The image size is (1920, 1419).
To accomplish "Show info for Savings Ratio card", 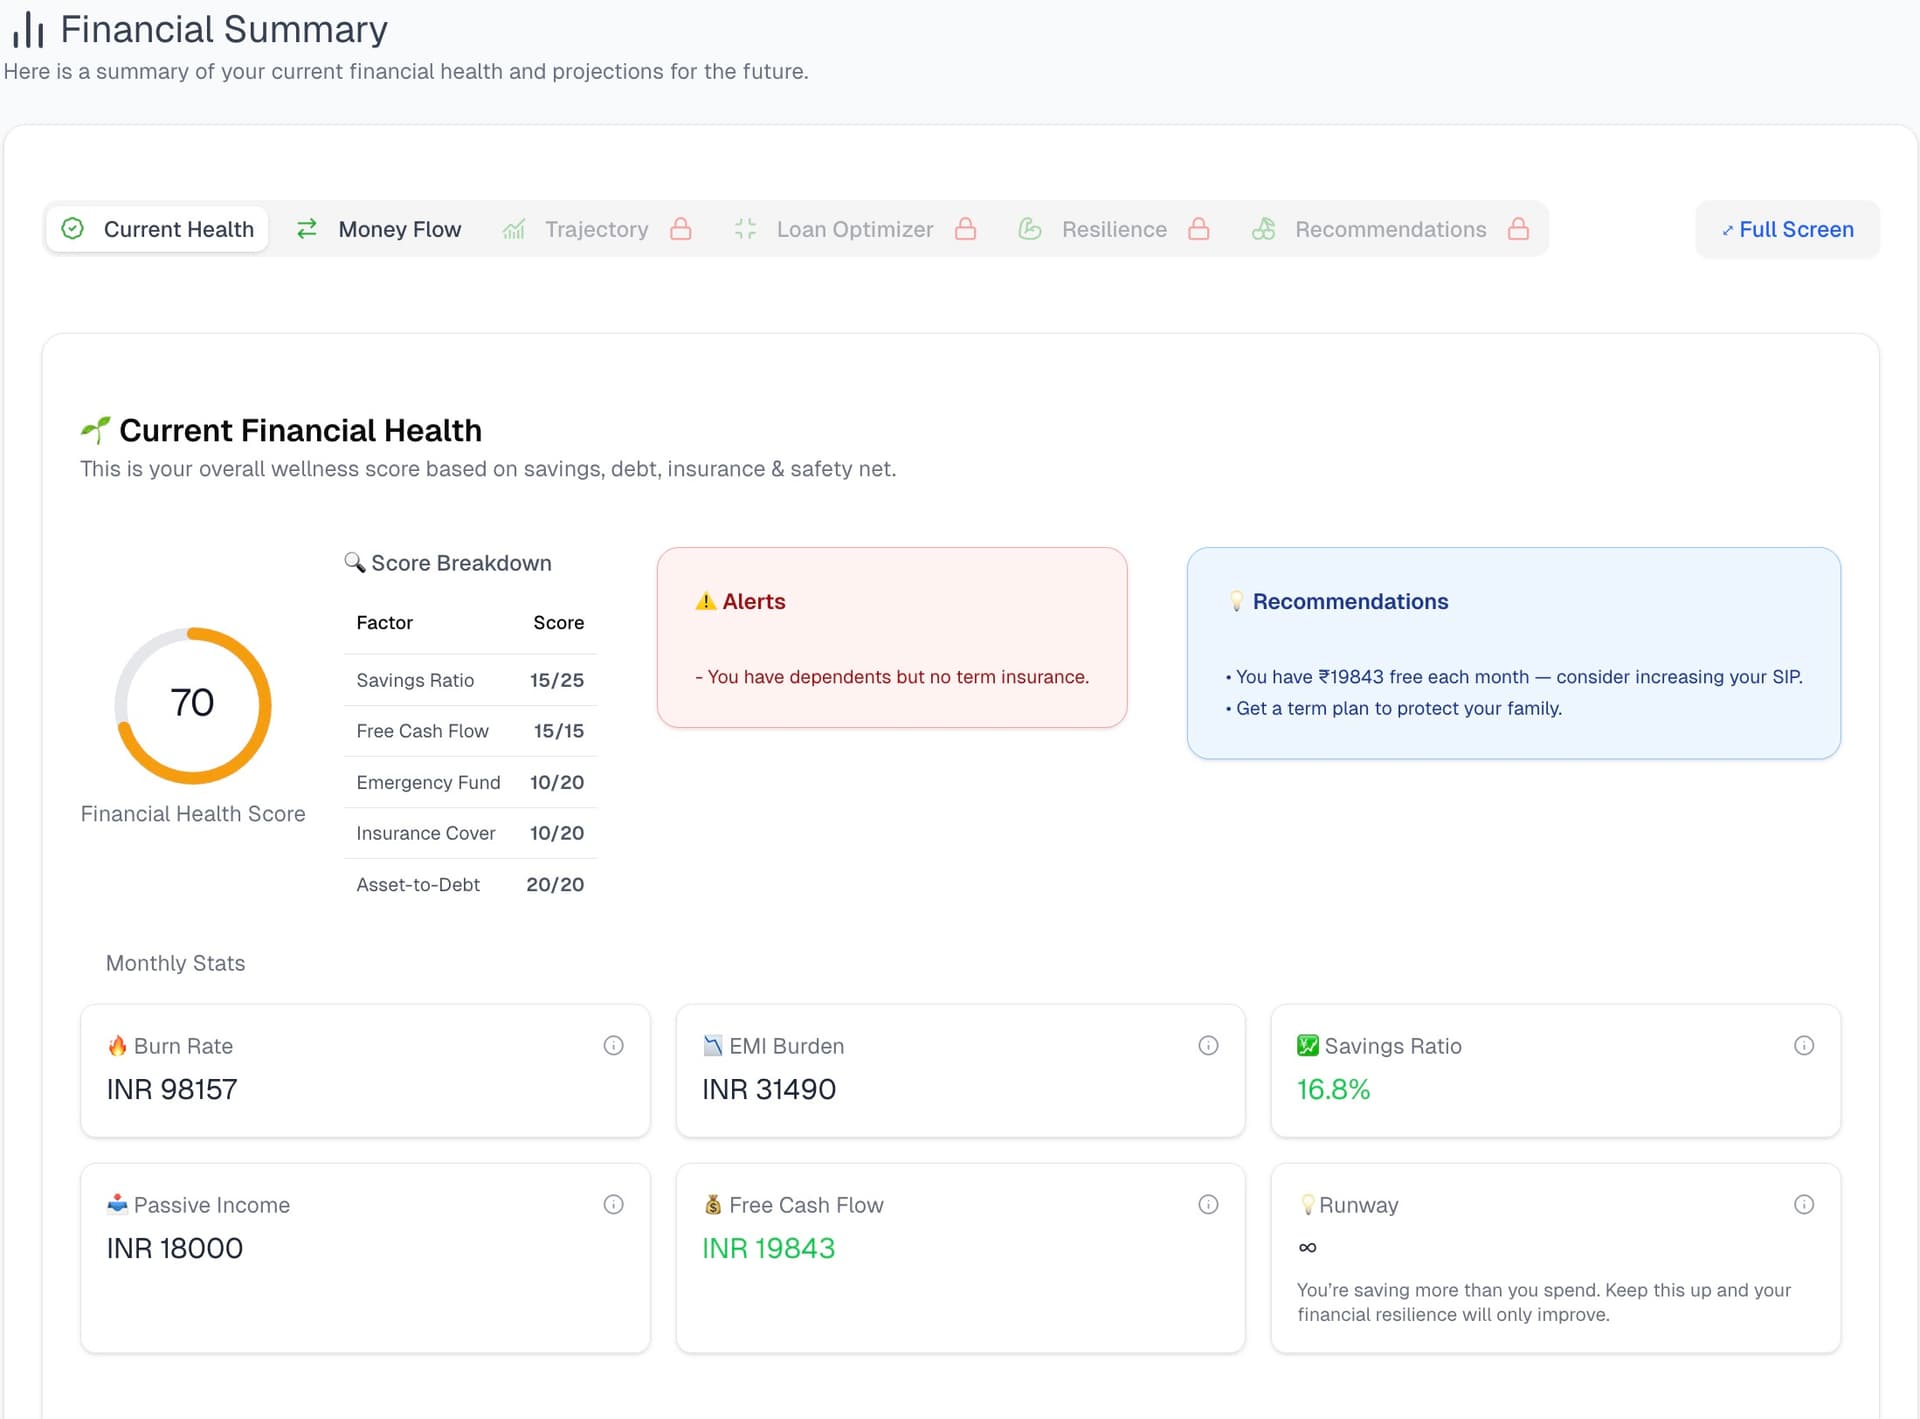I will pyautogui.click(x=1804, y=1045).
